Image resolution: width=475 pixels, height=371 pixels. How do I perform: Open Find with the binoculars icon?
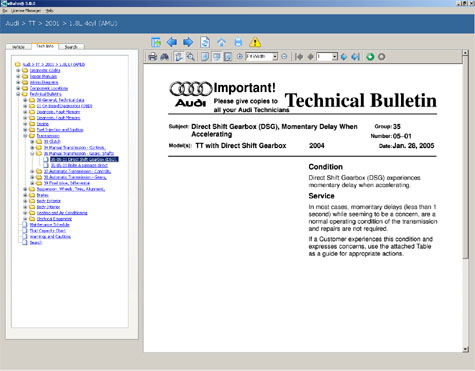[x=164, y=57]
